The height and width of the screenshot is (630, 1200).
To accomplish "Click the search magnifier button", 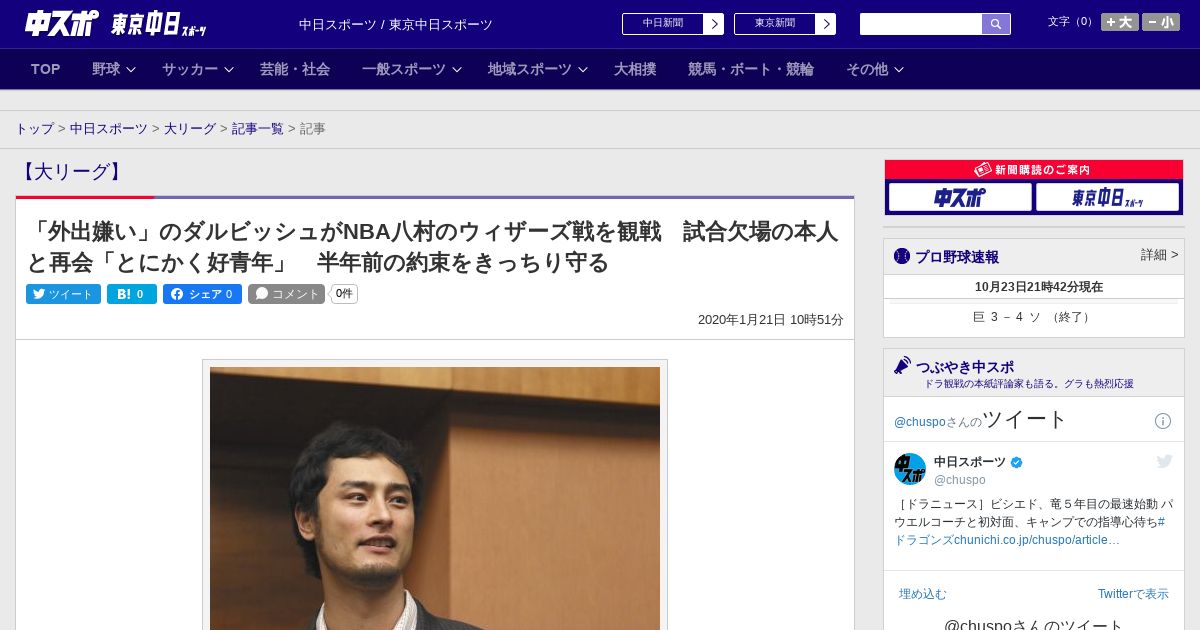I will click(996, 24).
